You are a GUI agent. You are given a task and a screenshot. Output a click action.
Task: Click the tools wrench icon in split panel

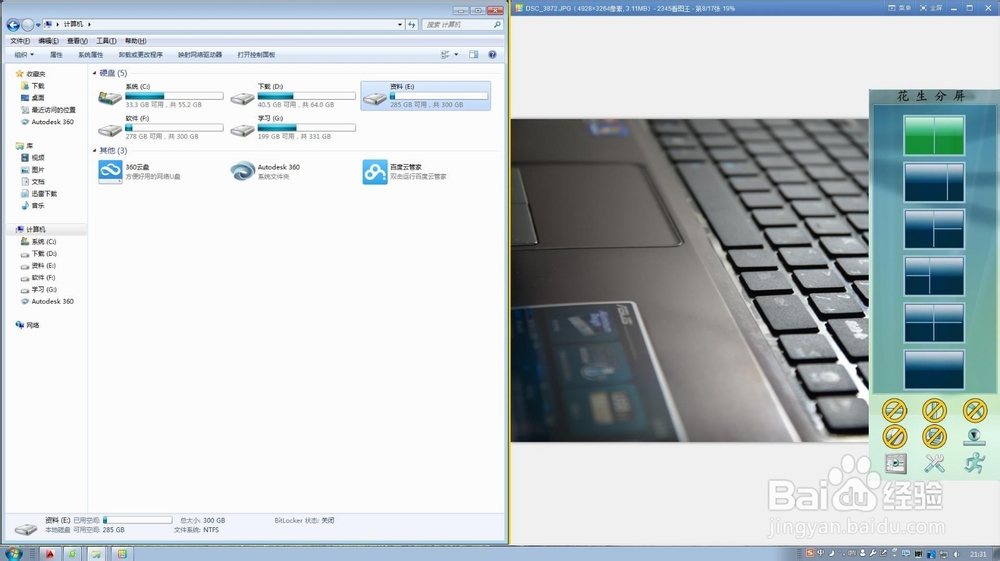click(934, 463)
